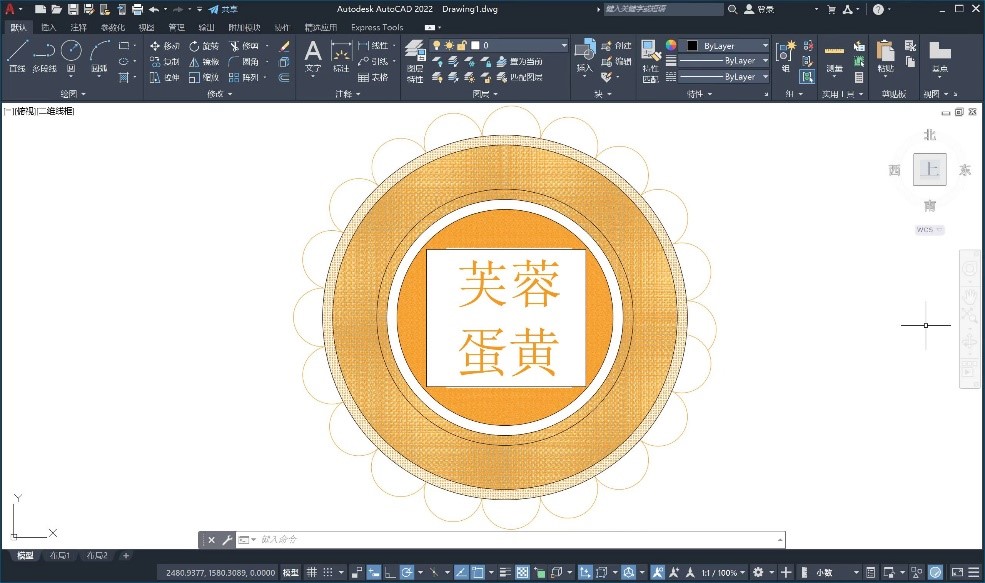Click the Share (共享) button
Viewport: 985px width, 583px height.
point(223,9)
